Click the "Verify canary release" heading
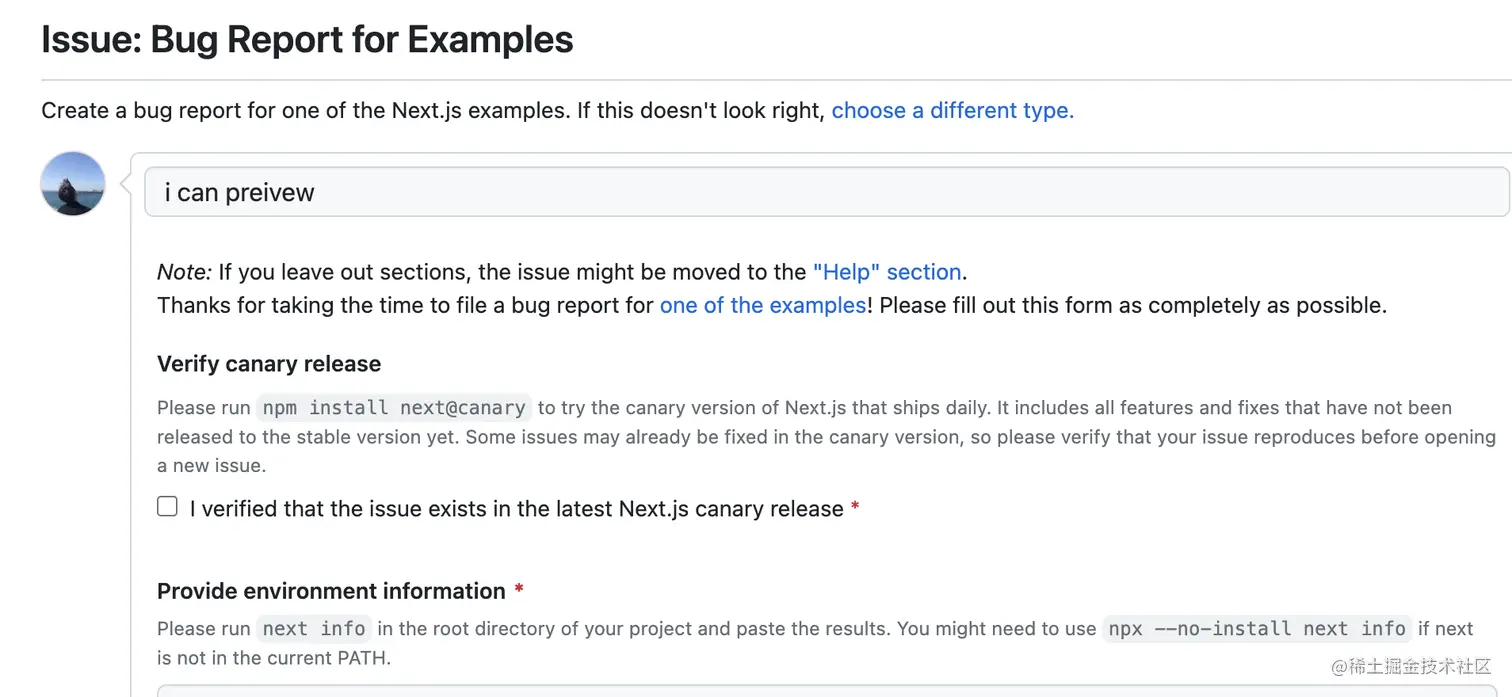The image size is (1512, 697). point(269,364)
